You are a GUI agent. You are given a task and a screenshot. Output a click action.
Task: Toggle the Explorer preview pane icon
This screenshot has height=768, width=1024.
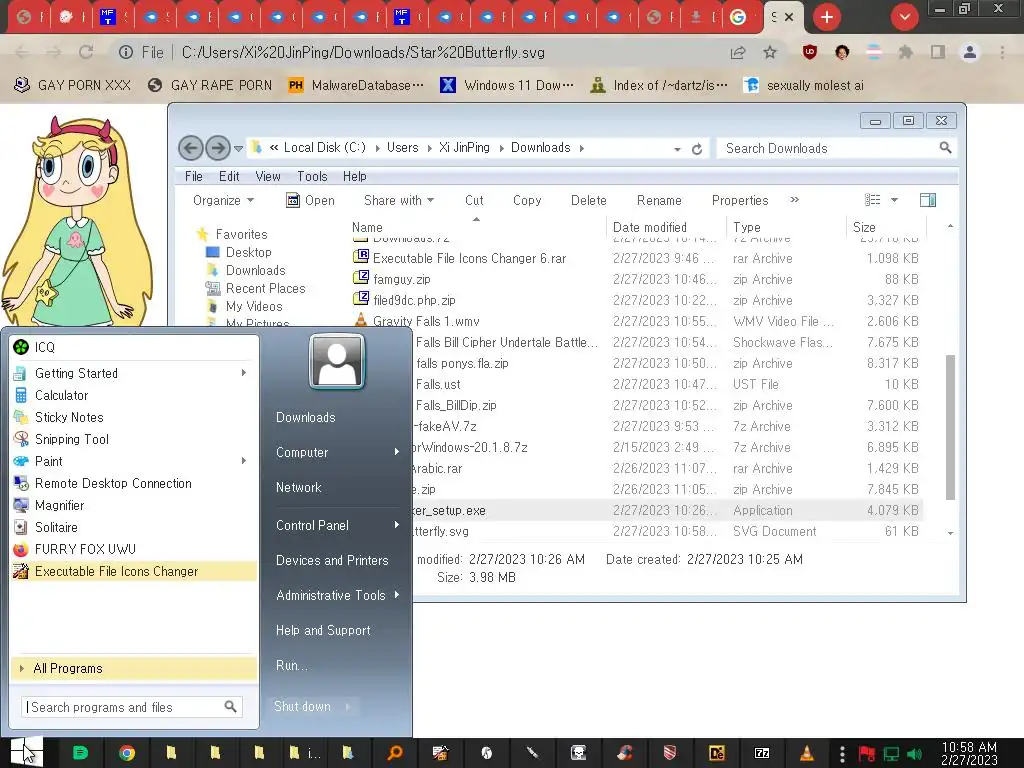pyautogui.click(x=927, y=200)
